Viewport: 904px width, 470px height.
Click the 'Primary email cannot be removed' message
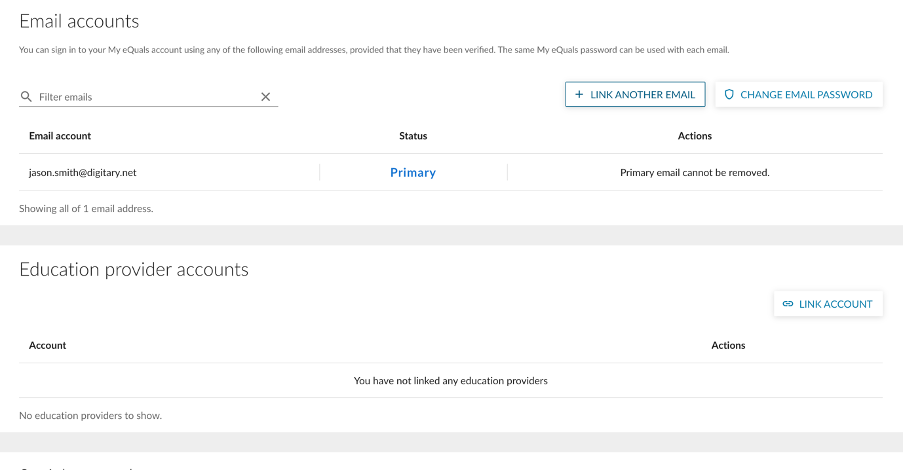tap(694, 173)
